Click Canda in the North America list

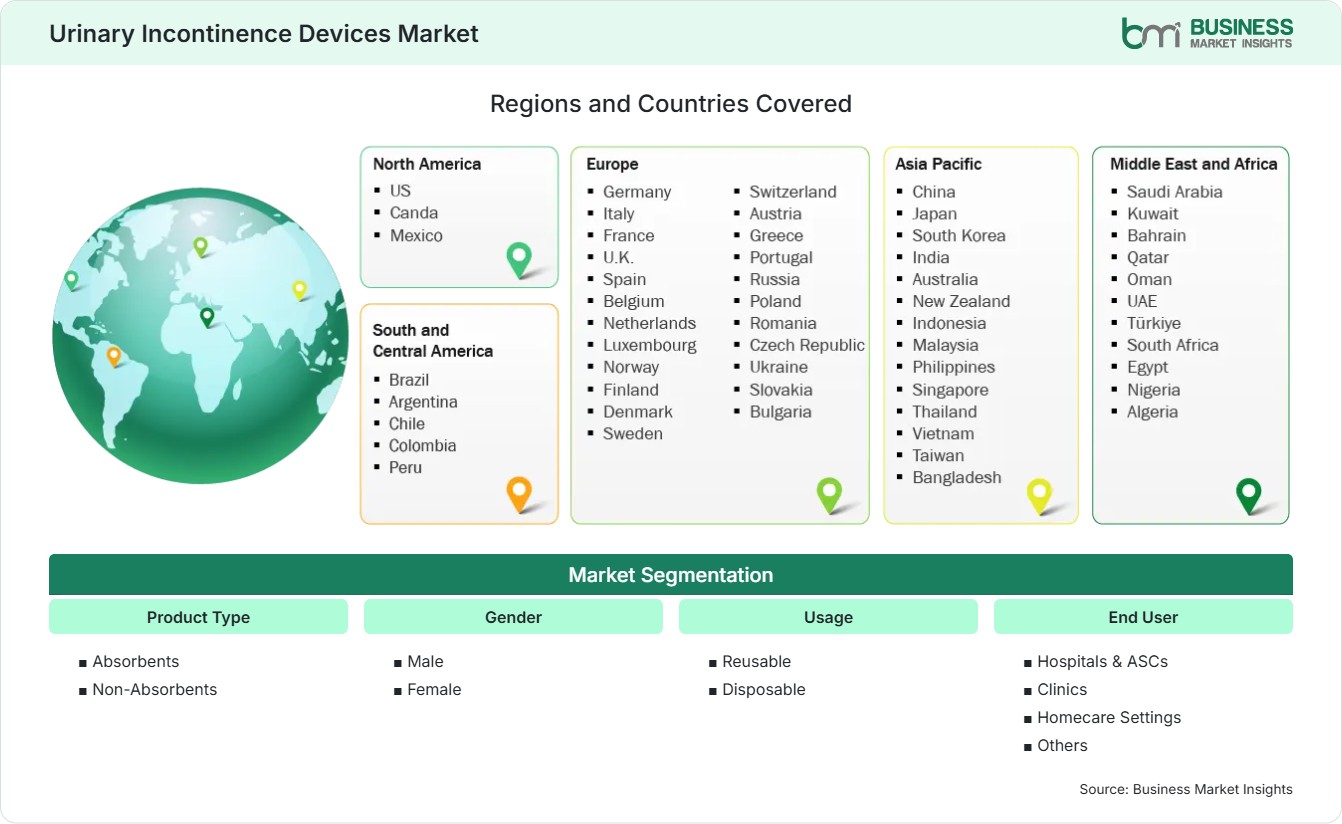pos(414,212)
